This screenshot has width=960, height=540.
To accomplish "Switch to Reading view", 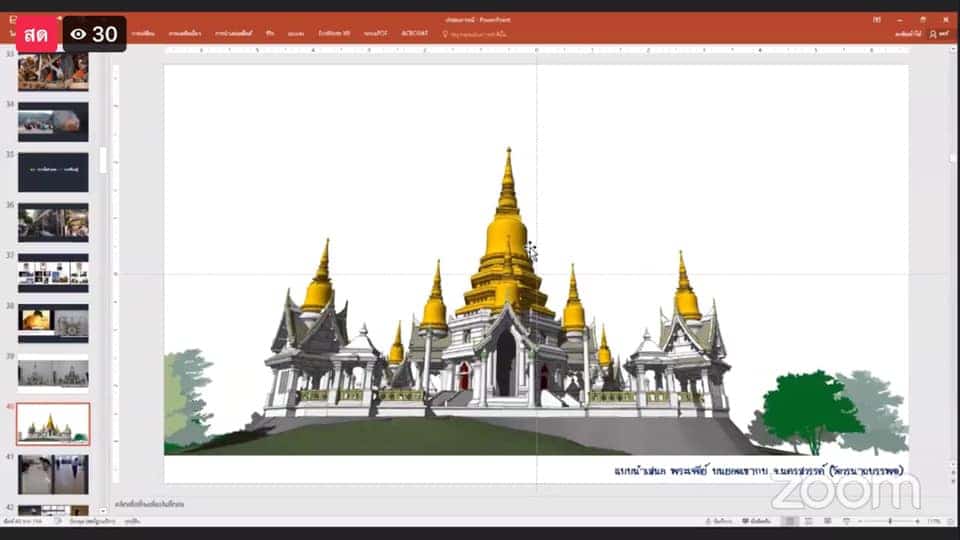I will (828, 521).
